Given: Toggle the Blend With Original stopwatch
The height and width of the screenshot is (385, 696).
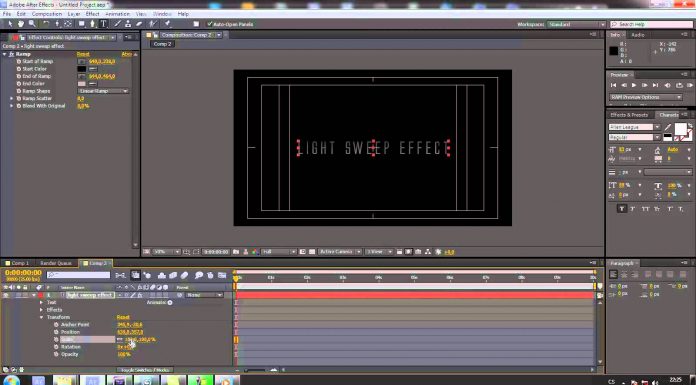Looking at the screenshot, I should 19,106.
